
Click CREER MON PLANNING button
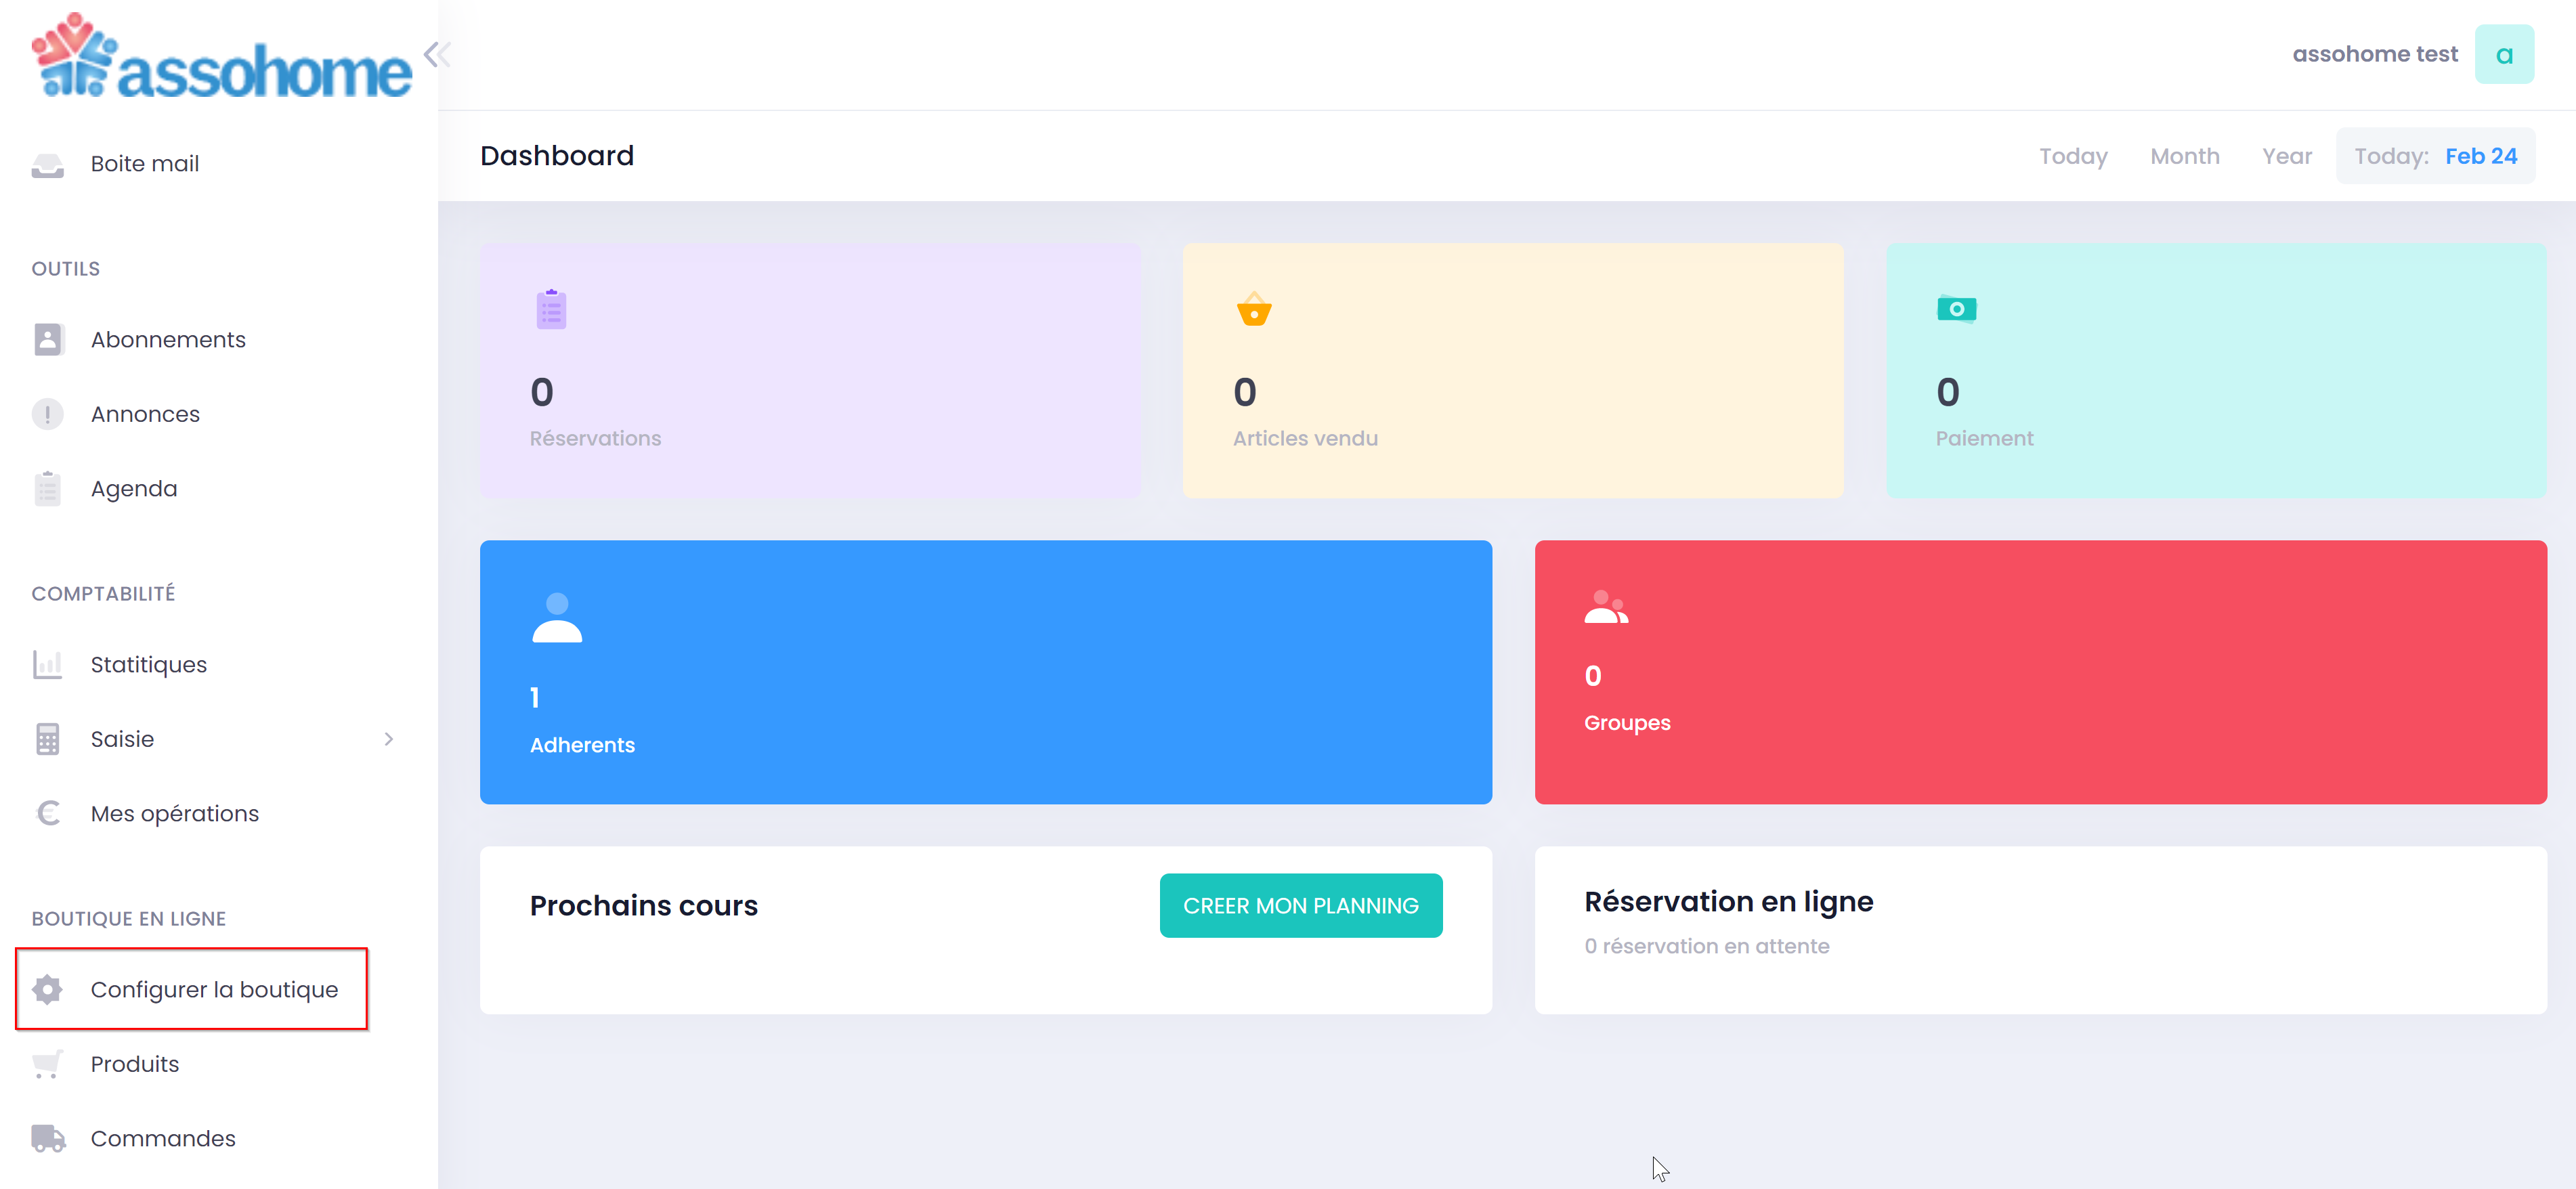pyautogui.click(x=1300, y=905)
